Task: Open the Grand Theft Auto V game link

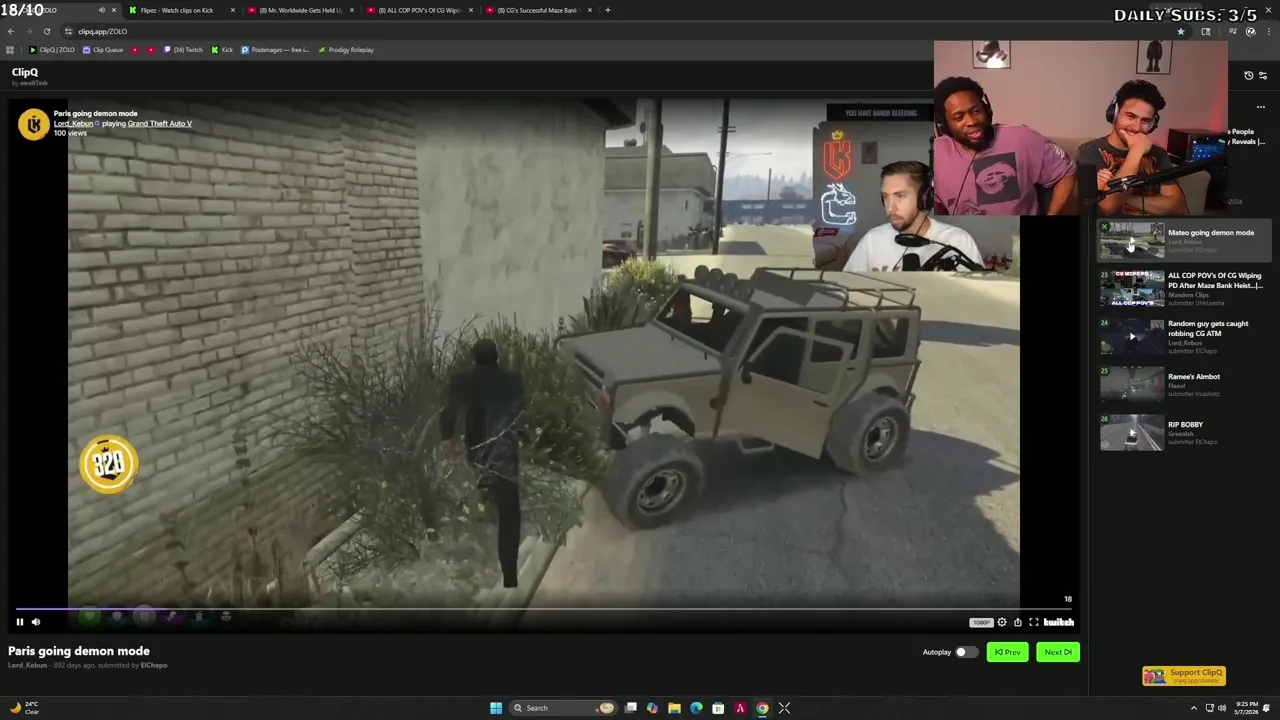Action: (159, 123)
